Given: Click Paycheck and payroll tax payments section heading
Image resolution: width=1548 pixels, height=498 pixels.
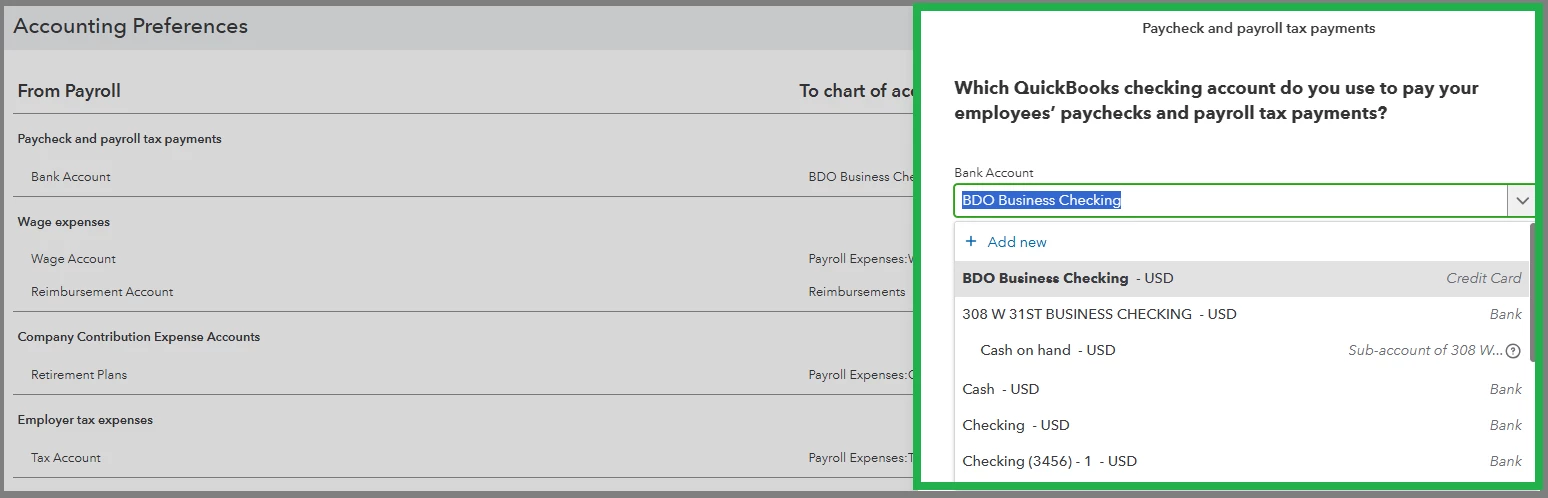Looking at the screenshot, I should pos(120,139).
